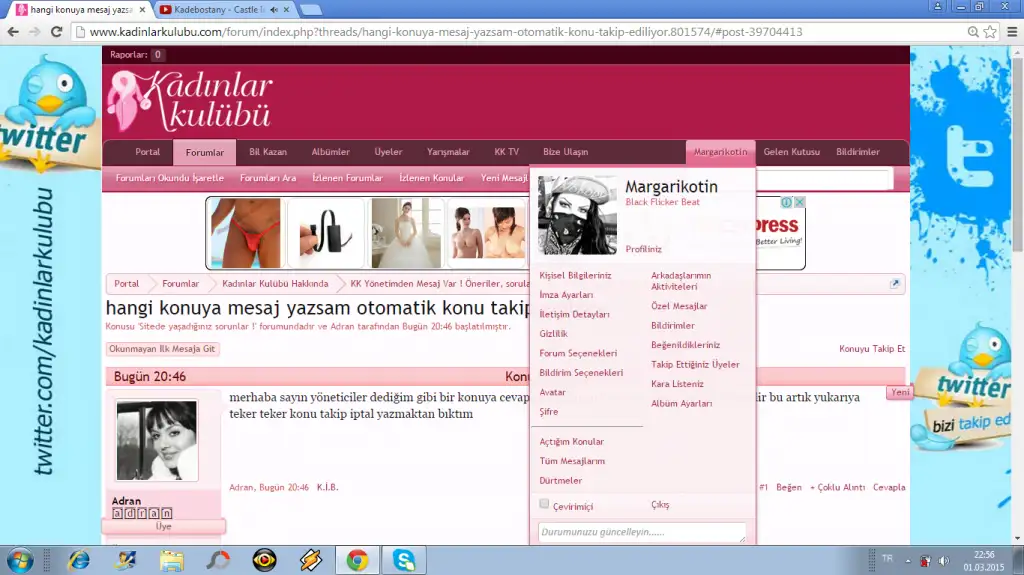The image size is (1024, 575).
Task: Click Çıkış to log out
Action: pos(660,504)
